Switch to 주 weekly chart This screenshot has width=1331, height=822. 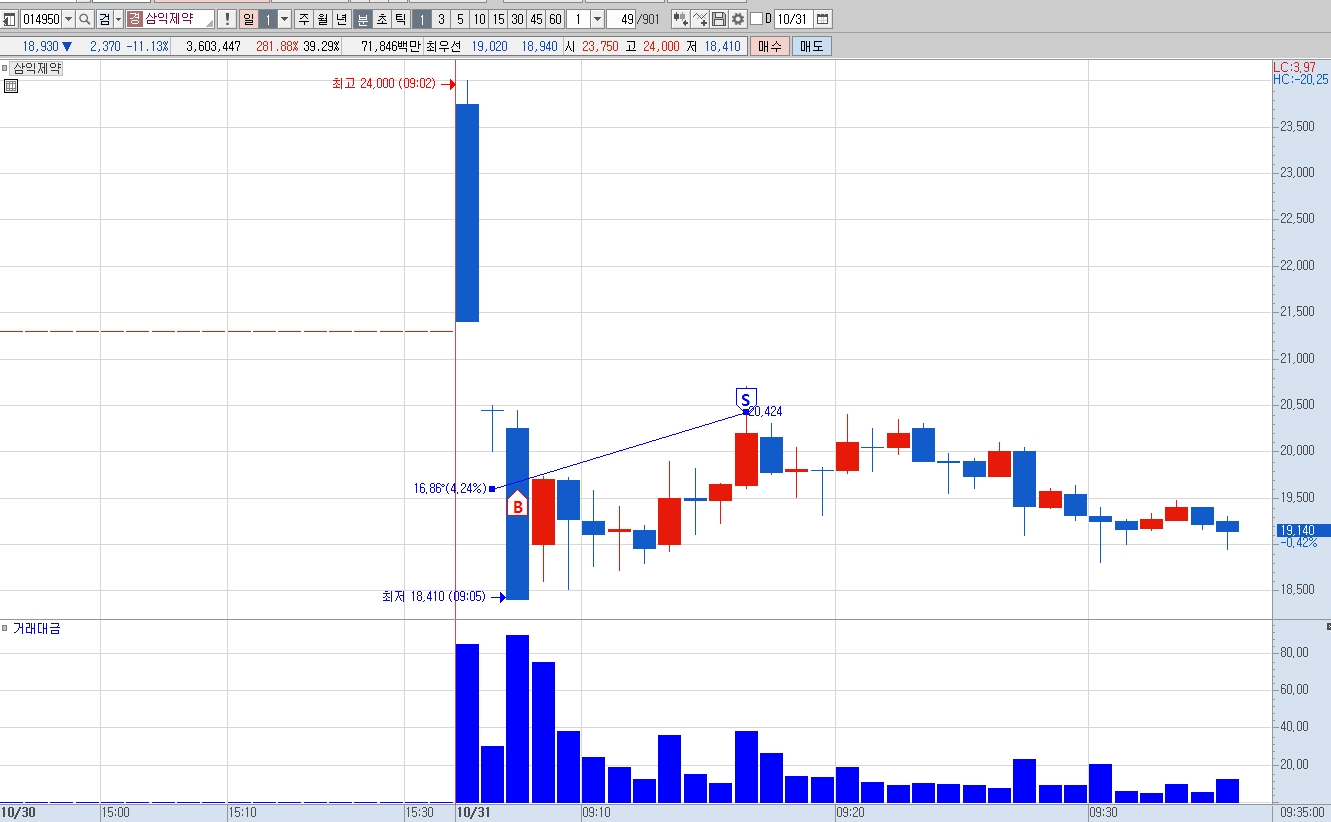click(303, 19)
